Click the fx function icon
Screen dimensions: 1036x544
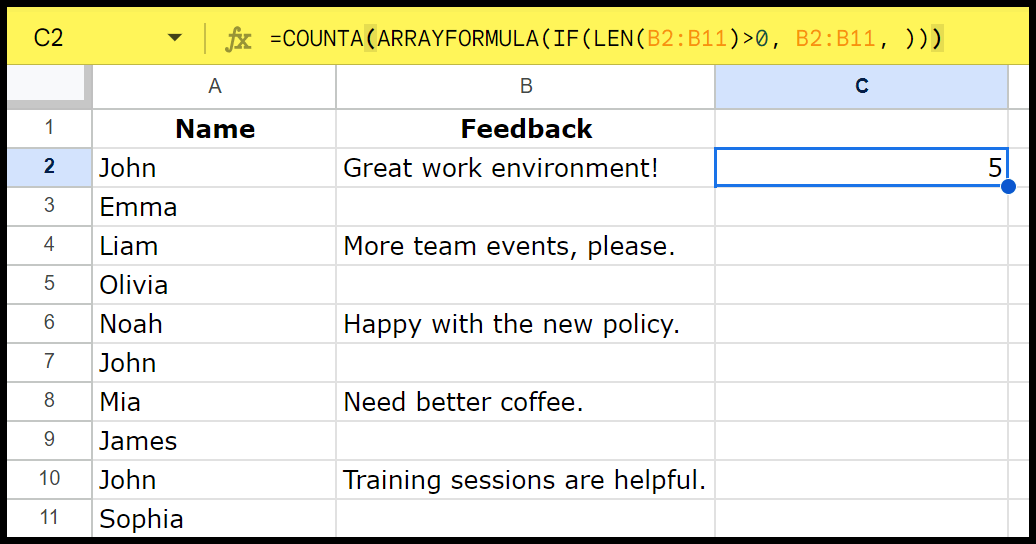pyautogui.click(x=238, y=39)
